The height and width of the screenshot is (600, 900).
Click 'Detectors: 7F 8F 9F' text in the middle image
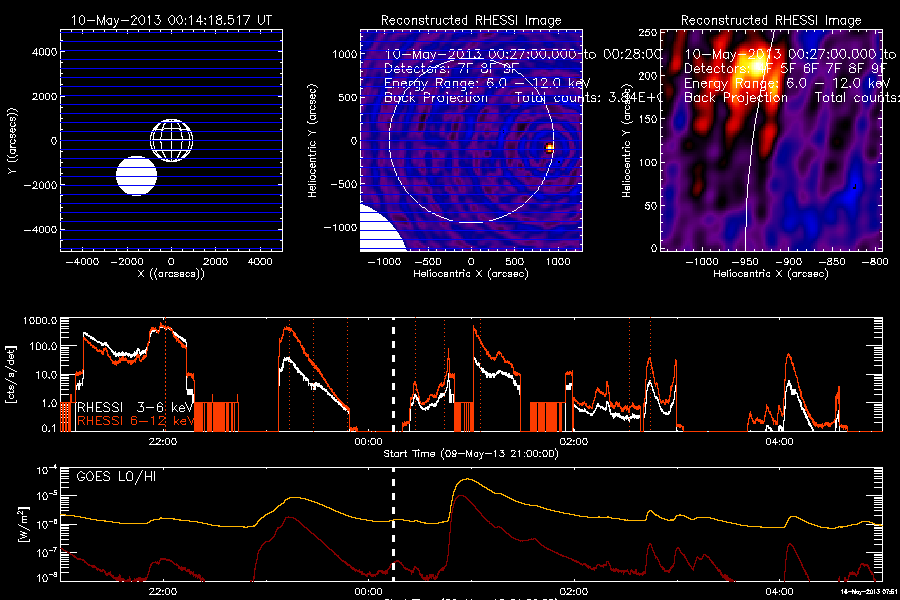pyautogui.click(x=451, y=68)
